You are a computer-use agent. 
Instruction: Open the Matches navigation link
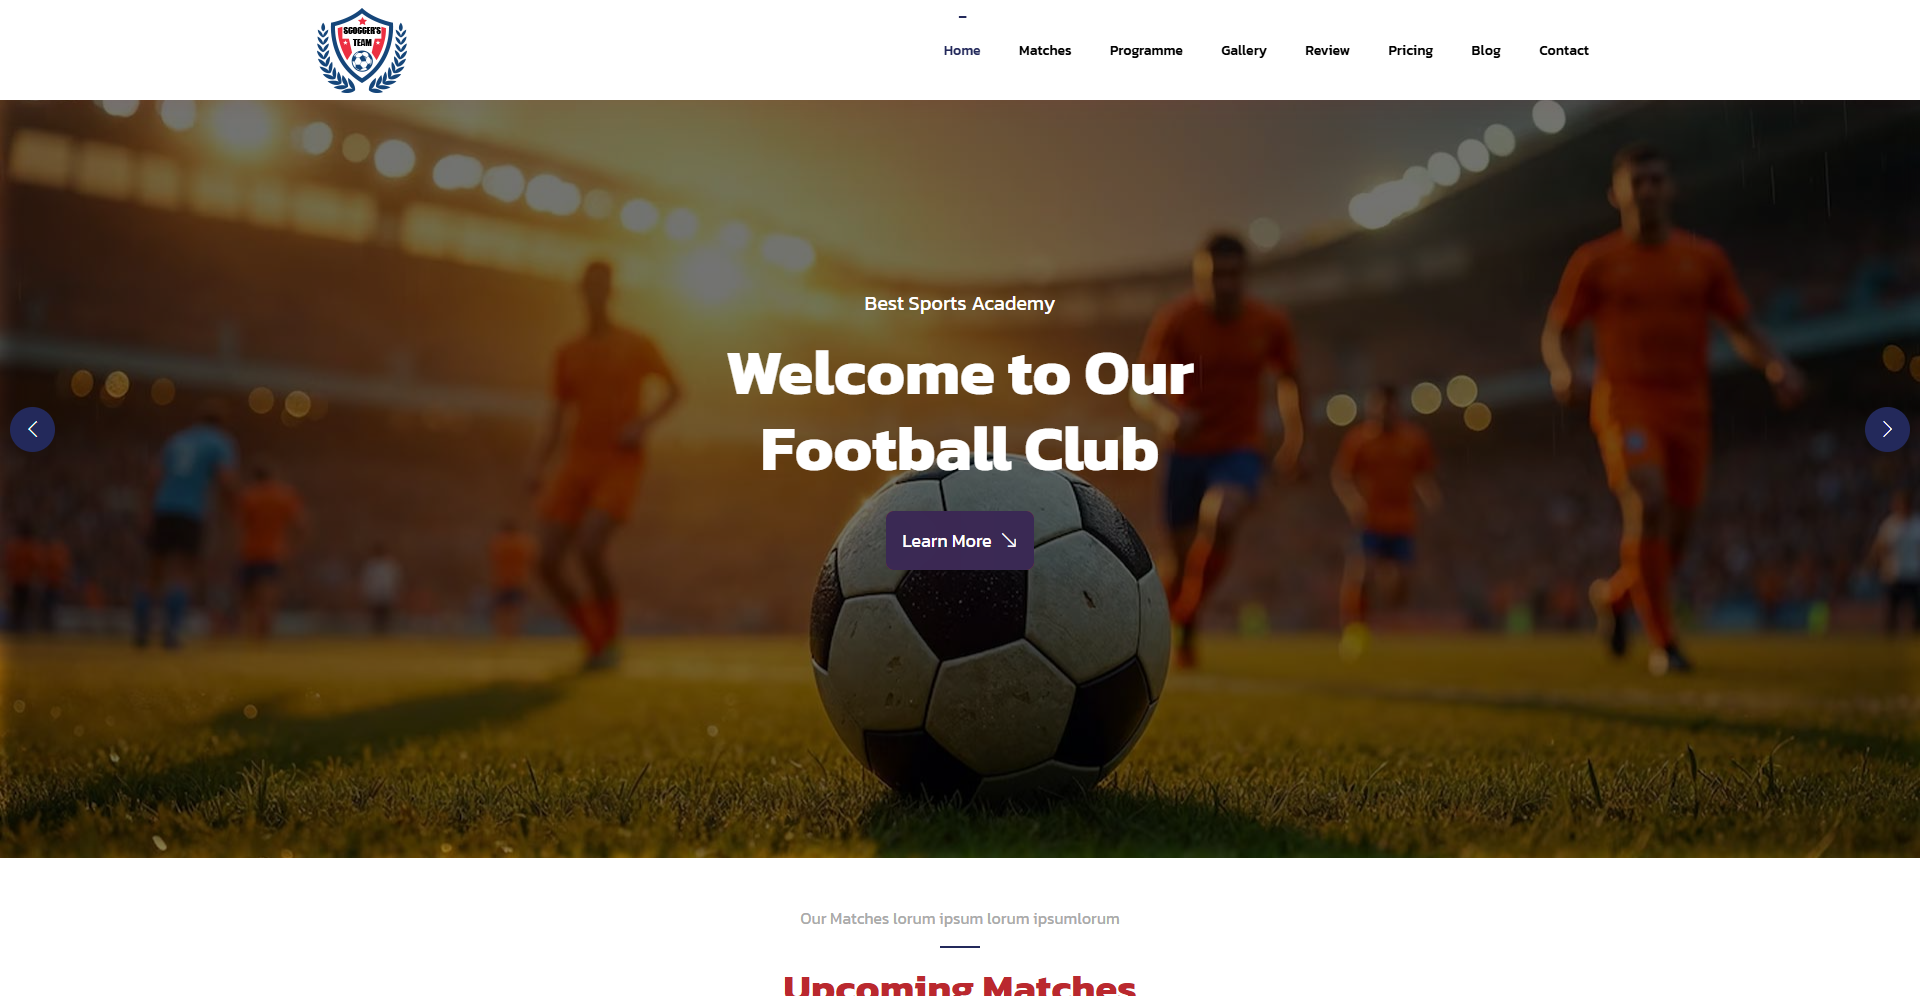tap(1045, 51)
